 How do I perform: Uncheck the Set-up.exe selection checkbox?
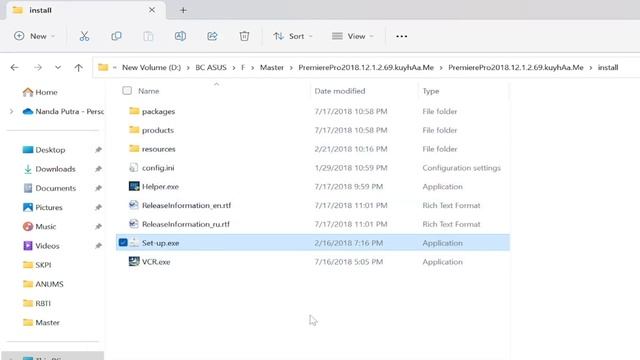[123, 242]
